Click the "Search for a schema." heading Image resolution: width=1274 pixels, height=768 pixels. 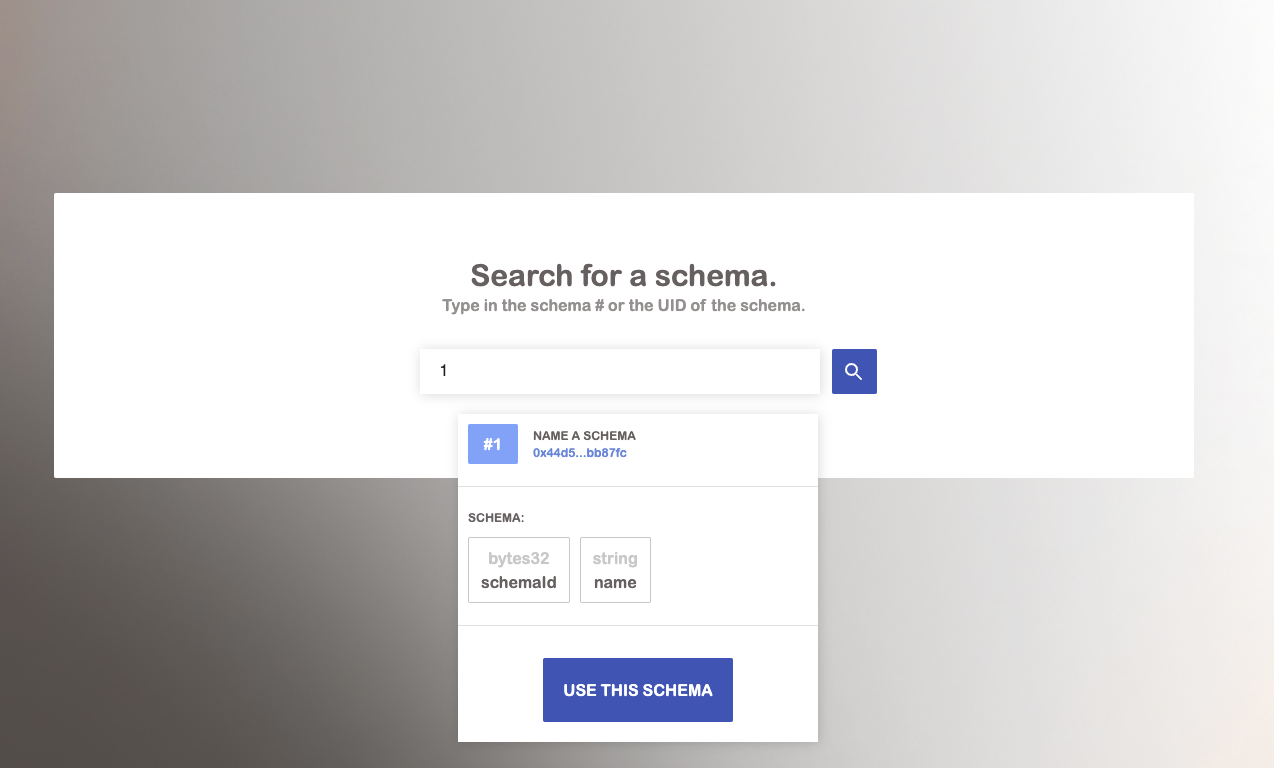623,275
